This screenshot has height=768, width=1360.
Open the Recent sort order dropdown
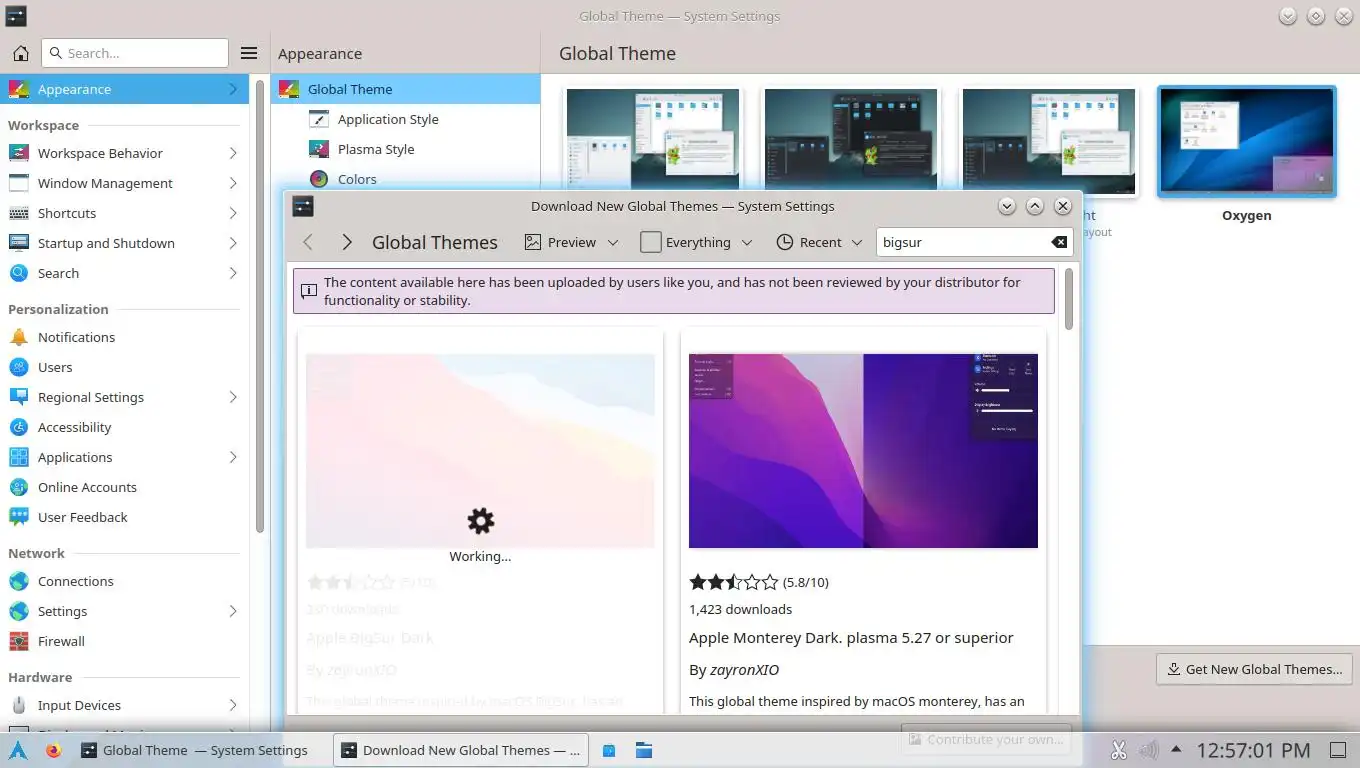pyautogui.click(x=819, y=242)
